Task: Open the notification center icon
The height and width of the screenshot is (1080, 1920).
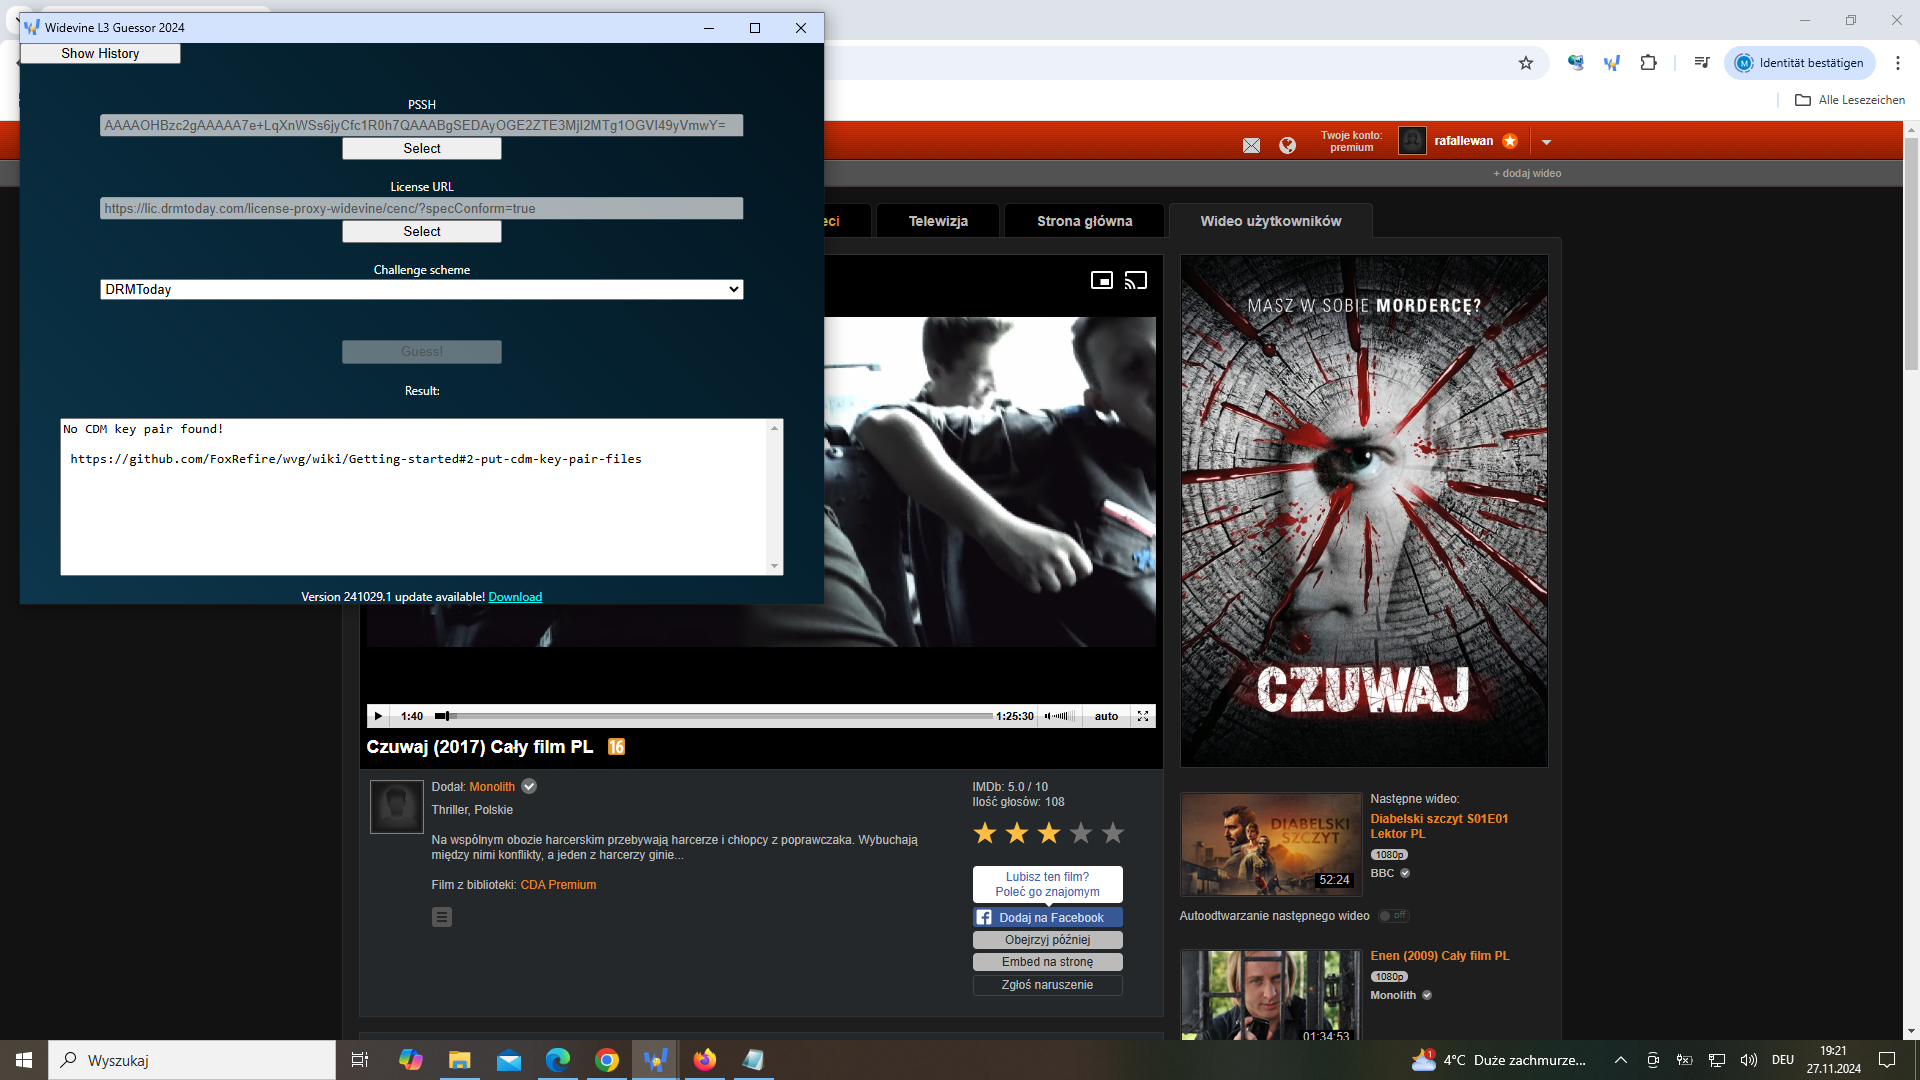Action: [x=1887, y=1060]
